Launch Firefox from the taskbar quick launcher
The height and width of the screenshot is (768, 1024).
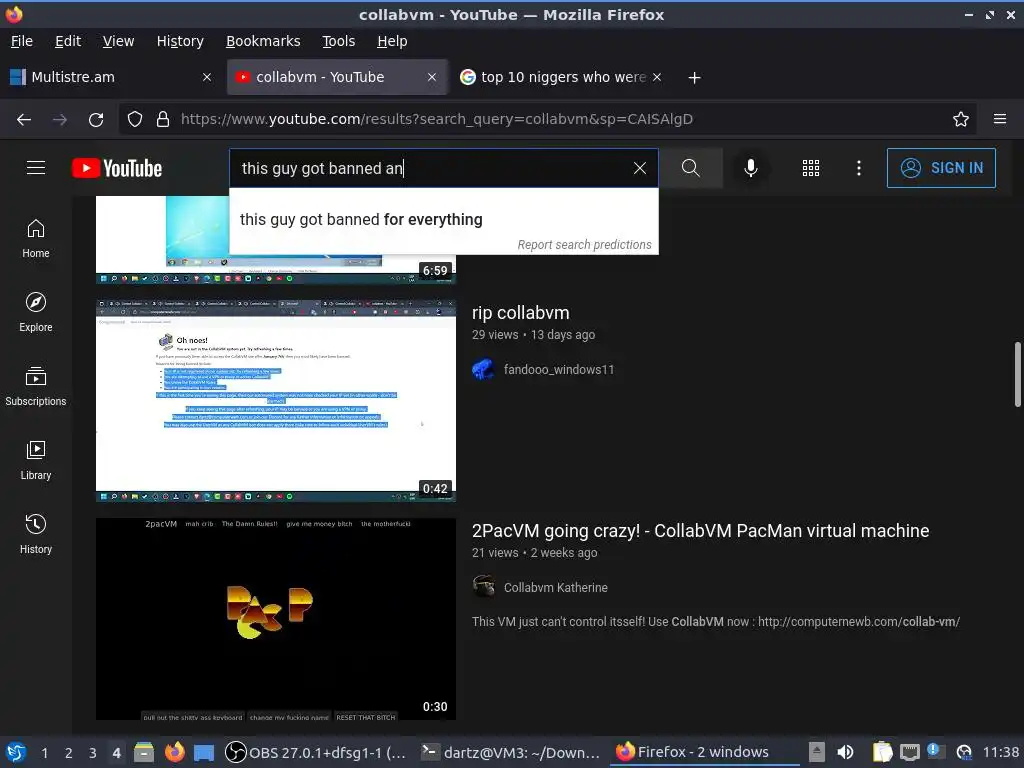pos(174,752)
